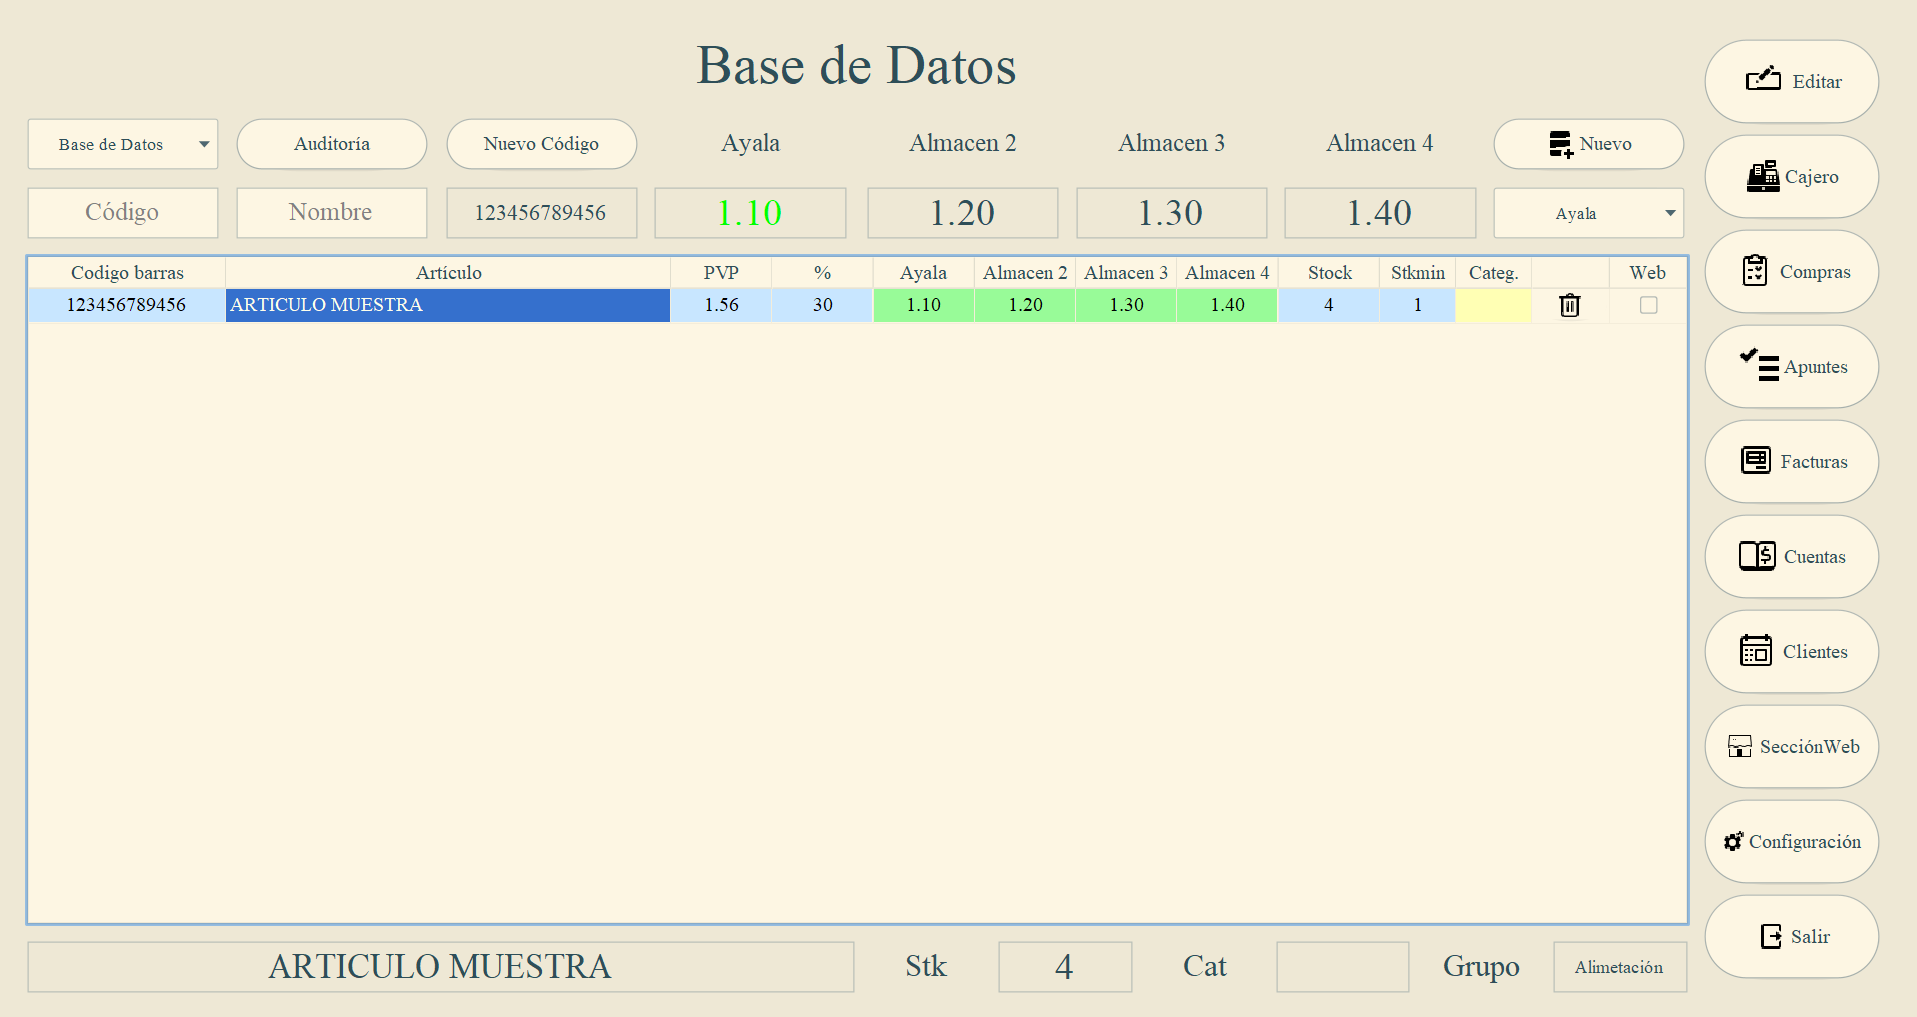Click Stkmin cell value 1
The image size is (1917, 1017).
[x=1418, y=305]
